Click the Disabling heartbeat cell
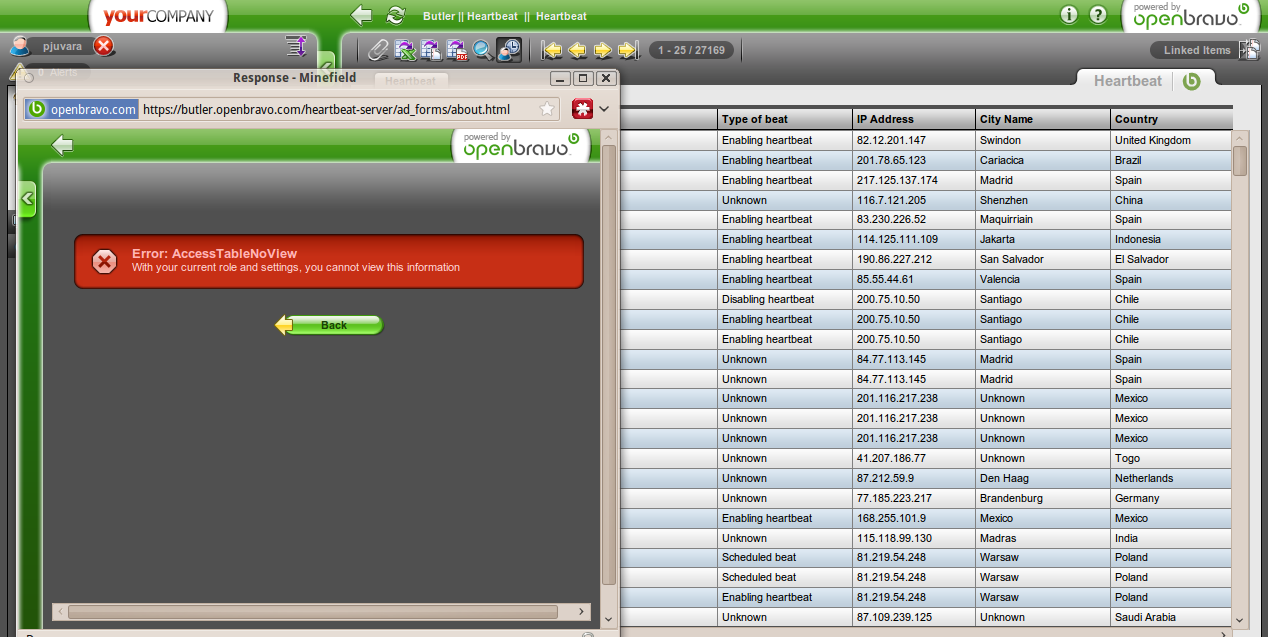Image resolution: width=1268 pixels, height=638 pixels. 785,299
